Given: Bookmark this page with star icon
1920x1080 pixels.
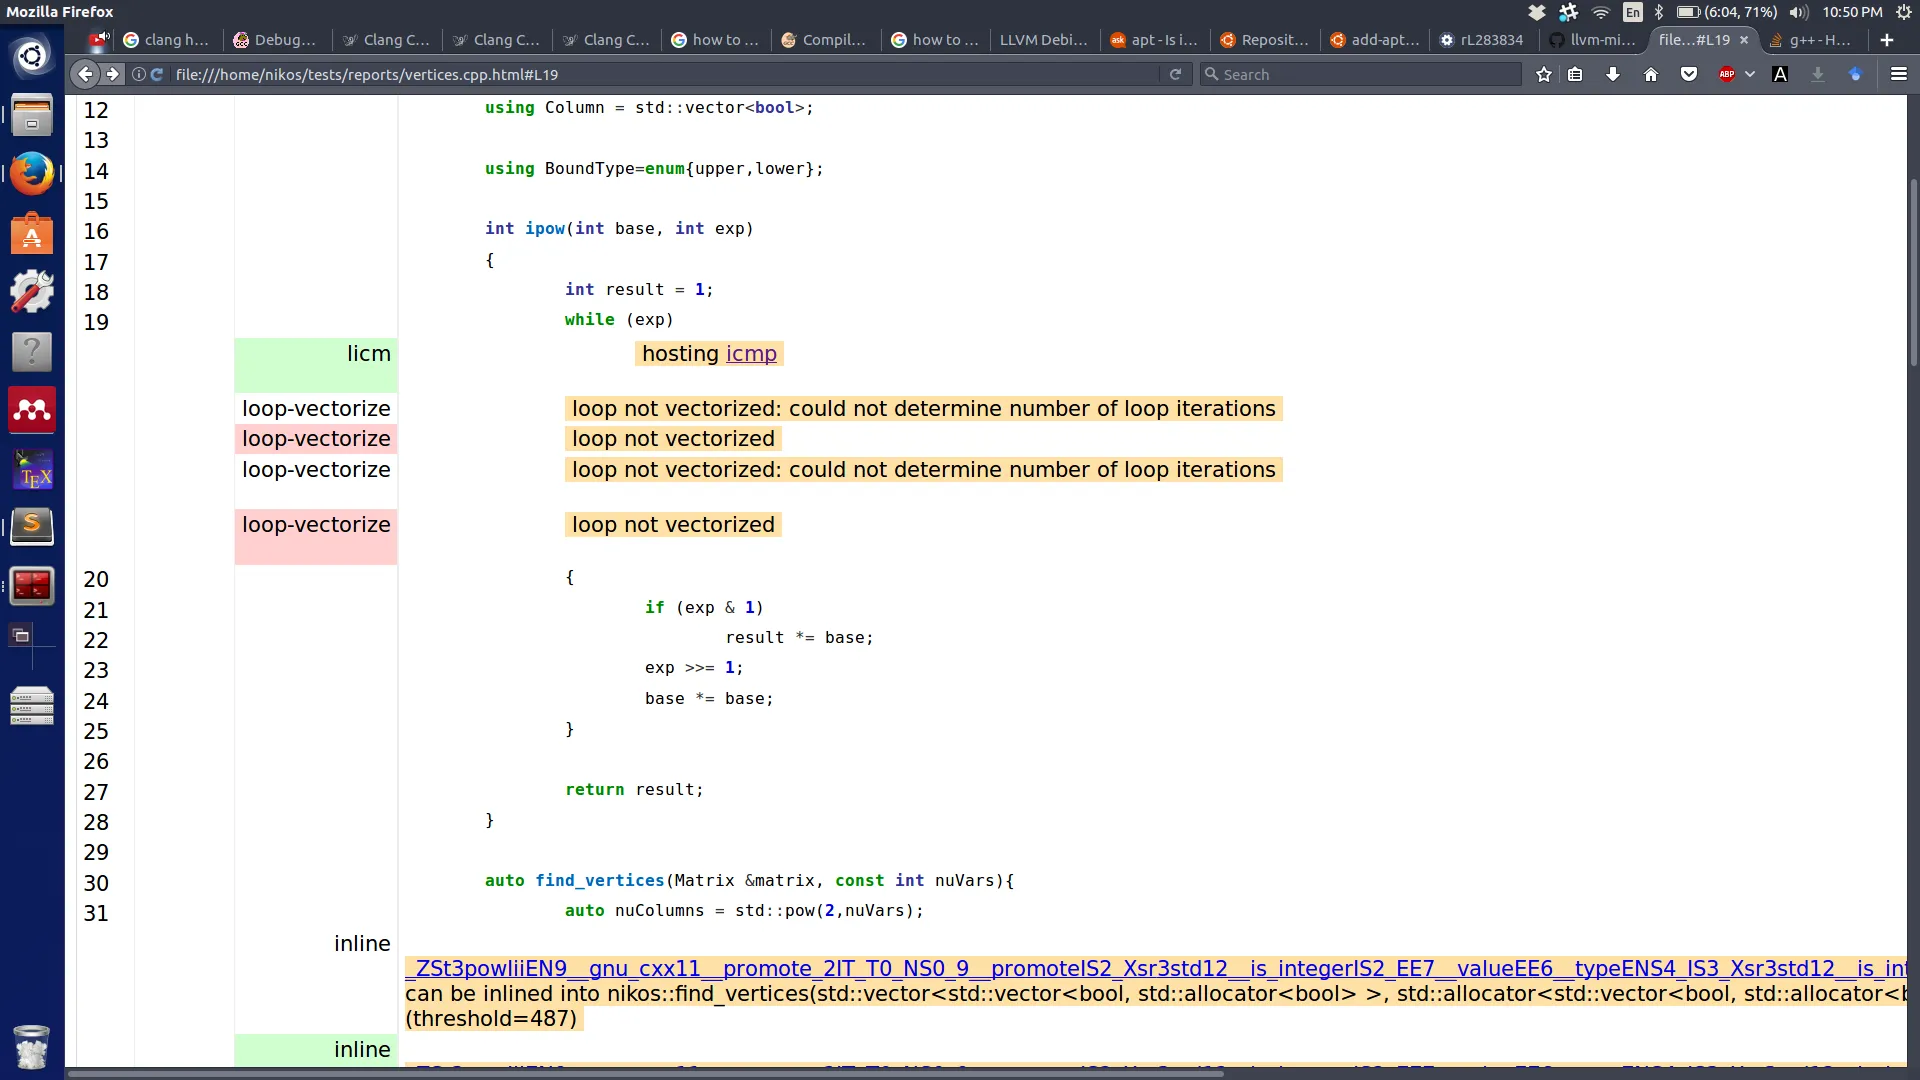Looking at the screenshot, I should coord(1544,74).
